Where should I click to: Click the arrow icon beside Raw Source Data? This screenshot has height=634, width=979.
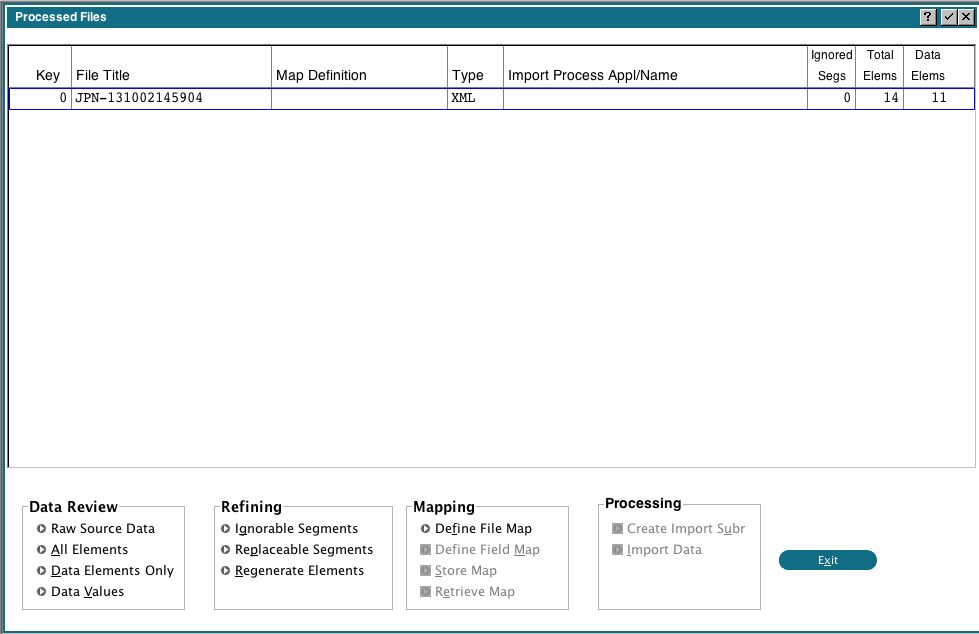[41, 528]
